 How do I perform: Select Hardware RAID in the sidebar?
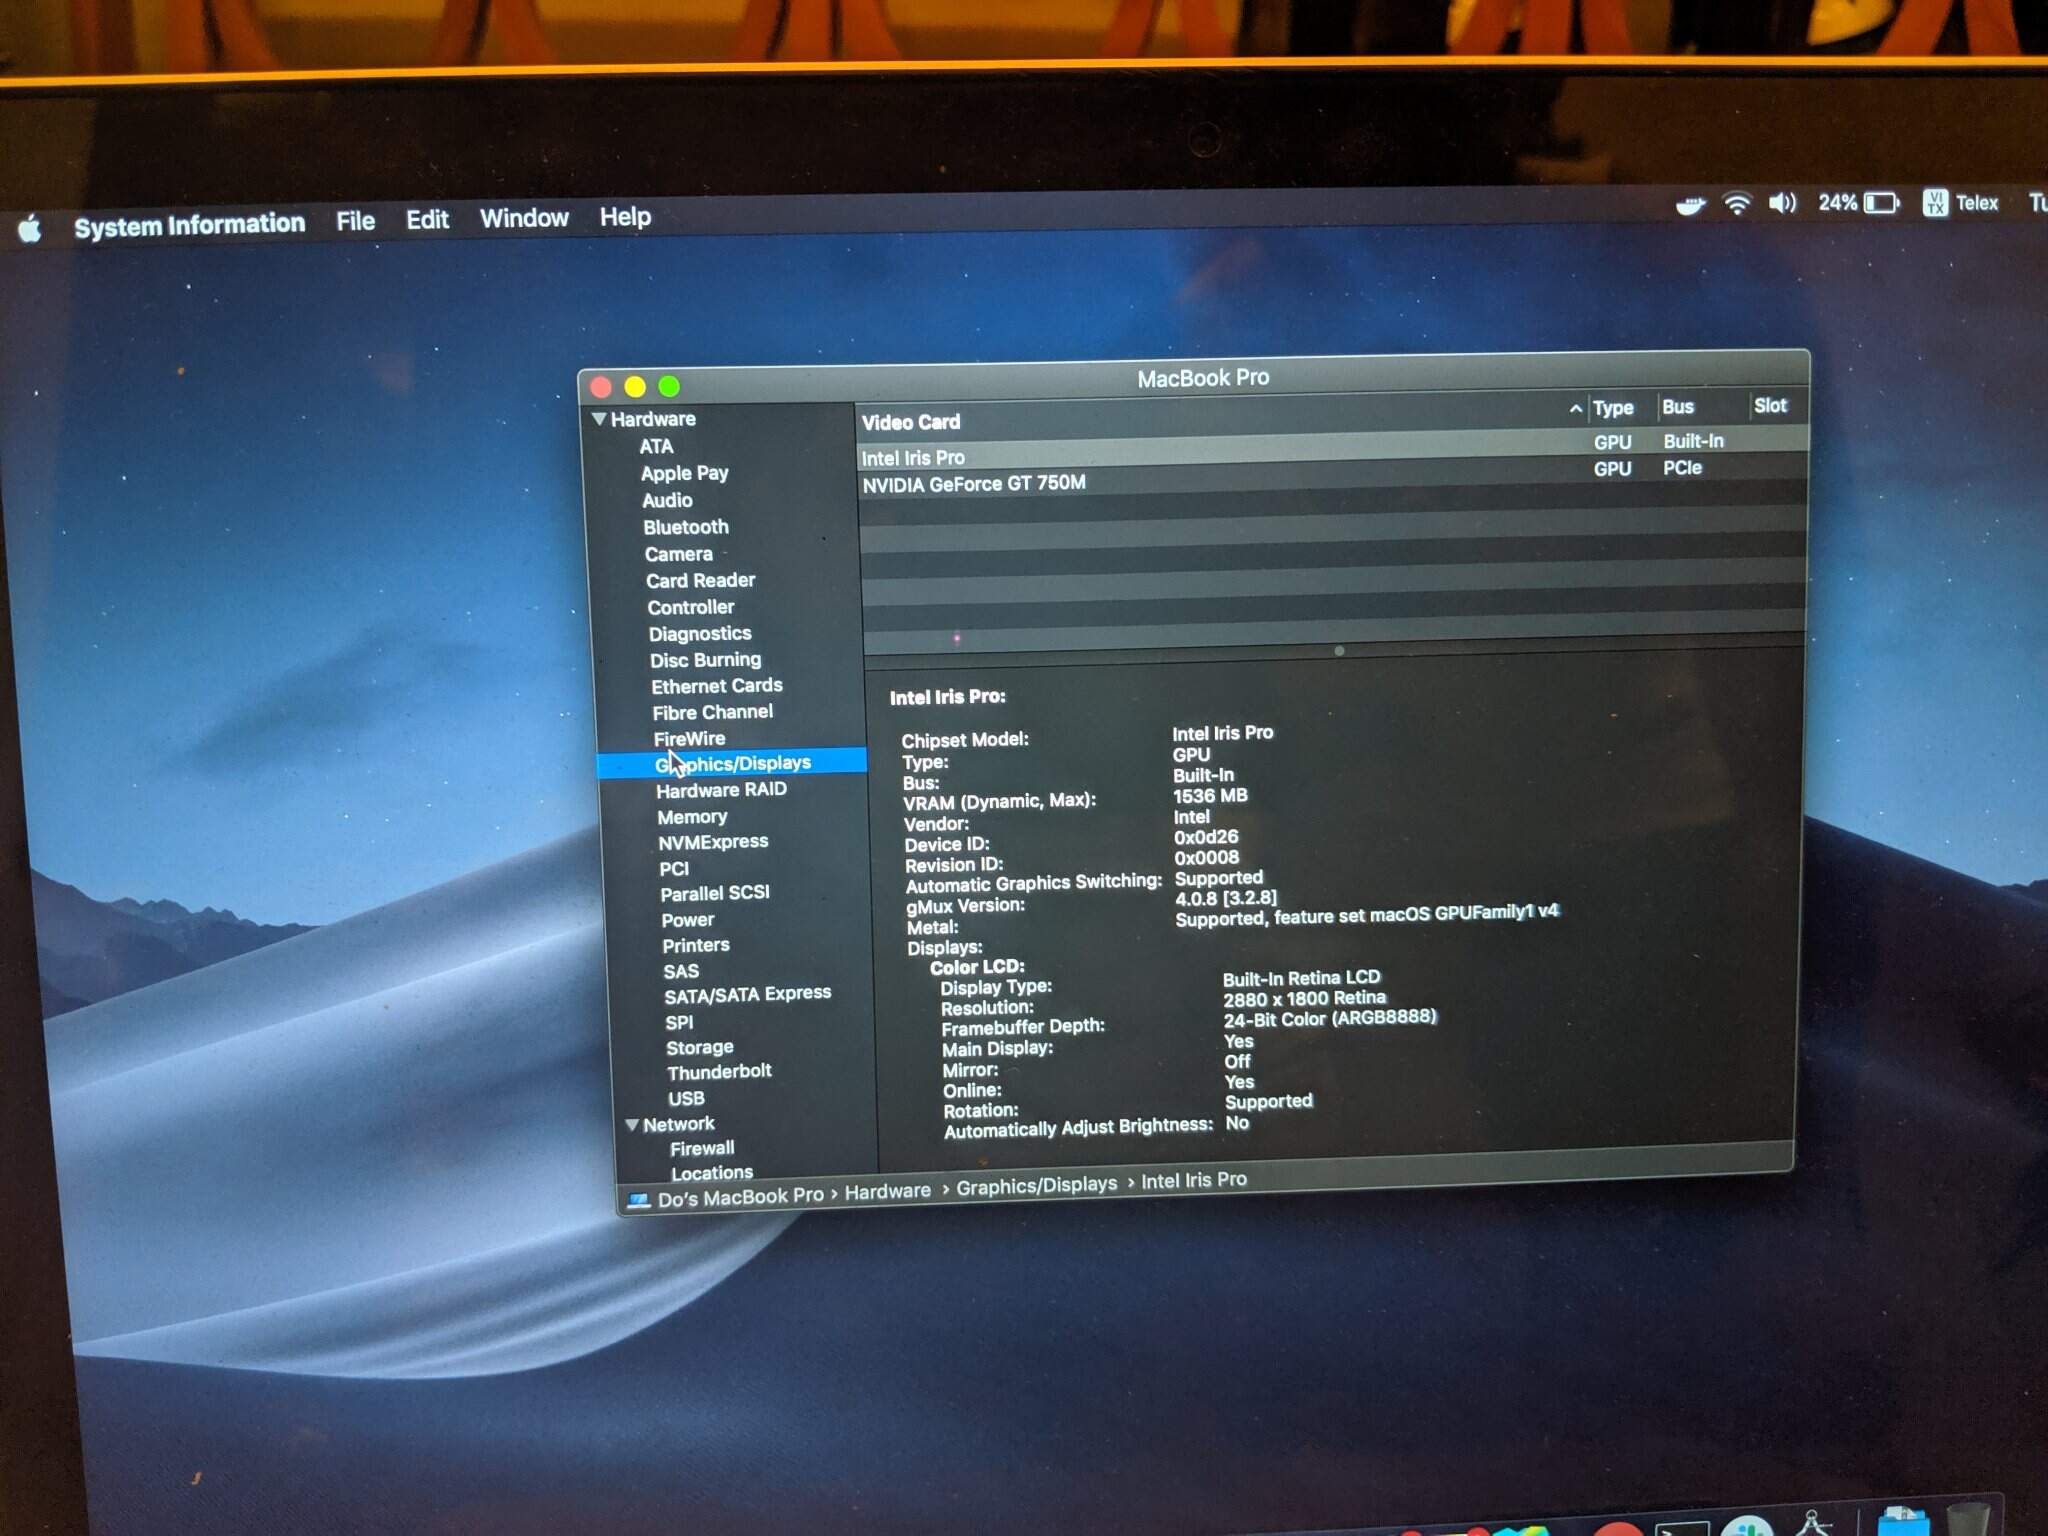point(721,790)
